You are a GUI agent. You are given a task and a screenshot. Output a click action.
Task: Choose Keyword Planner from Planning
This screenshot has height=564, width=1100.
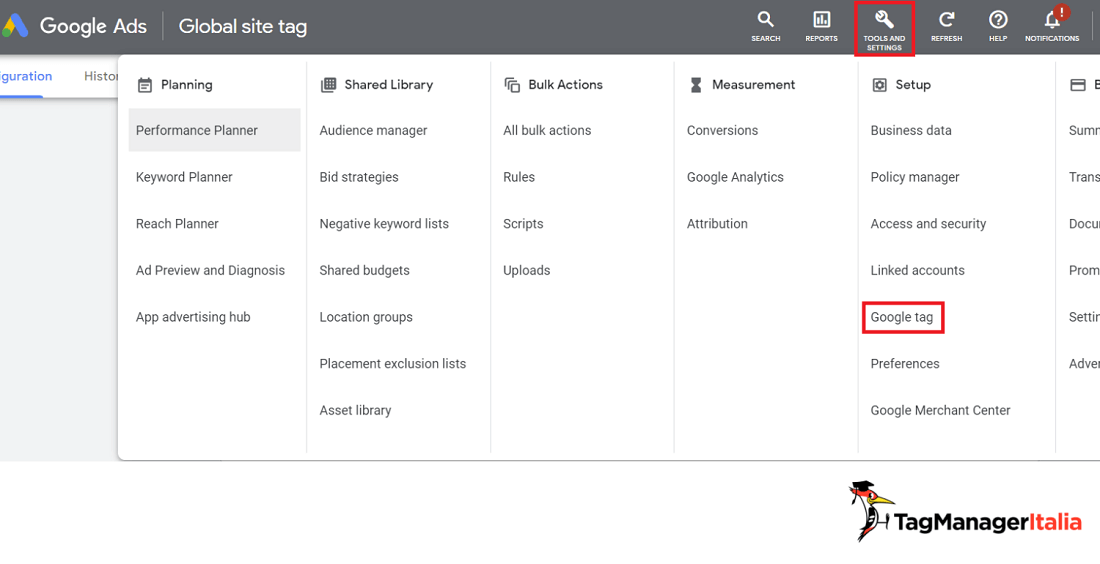pyautogui.click(x=184, y=177)
